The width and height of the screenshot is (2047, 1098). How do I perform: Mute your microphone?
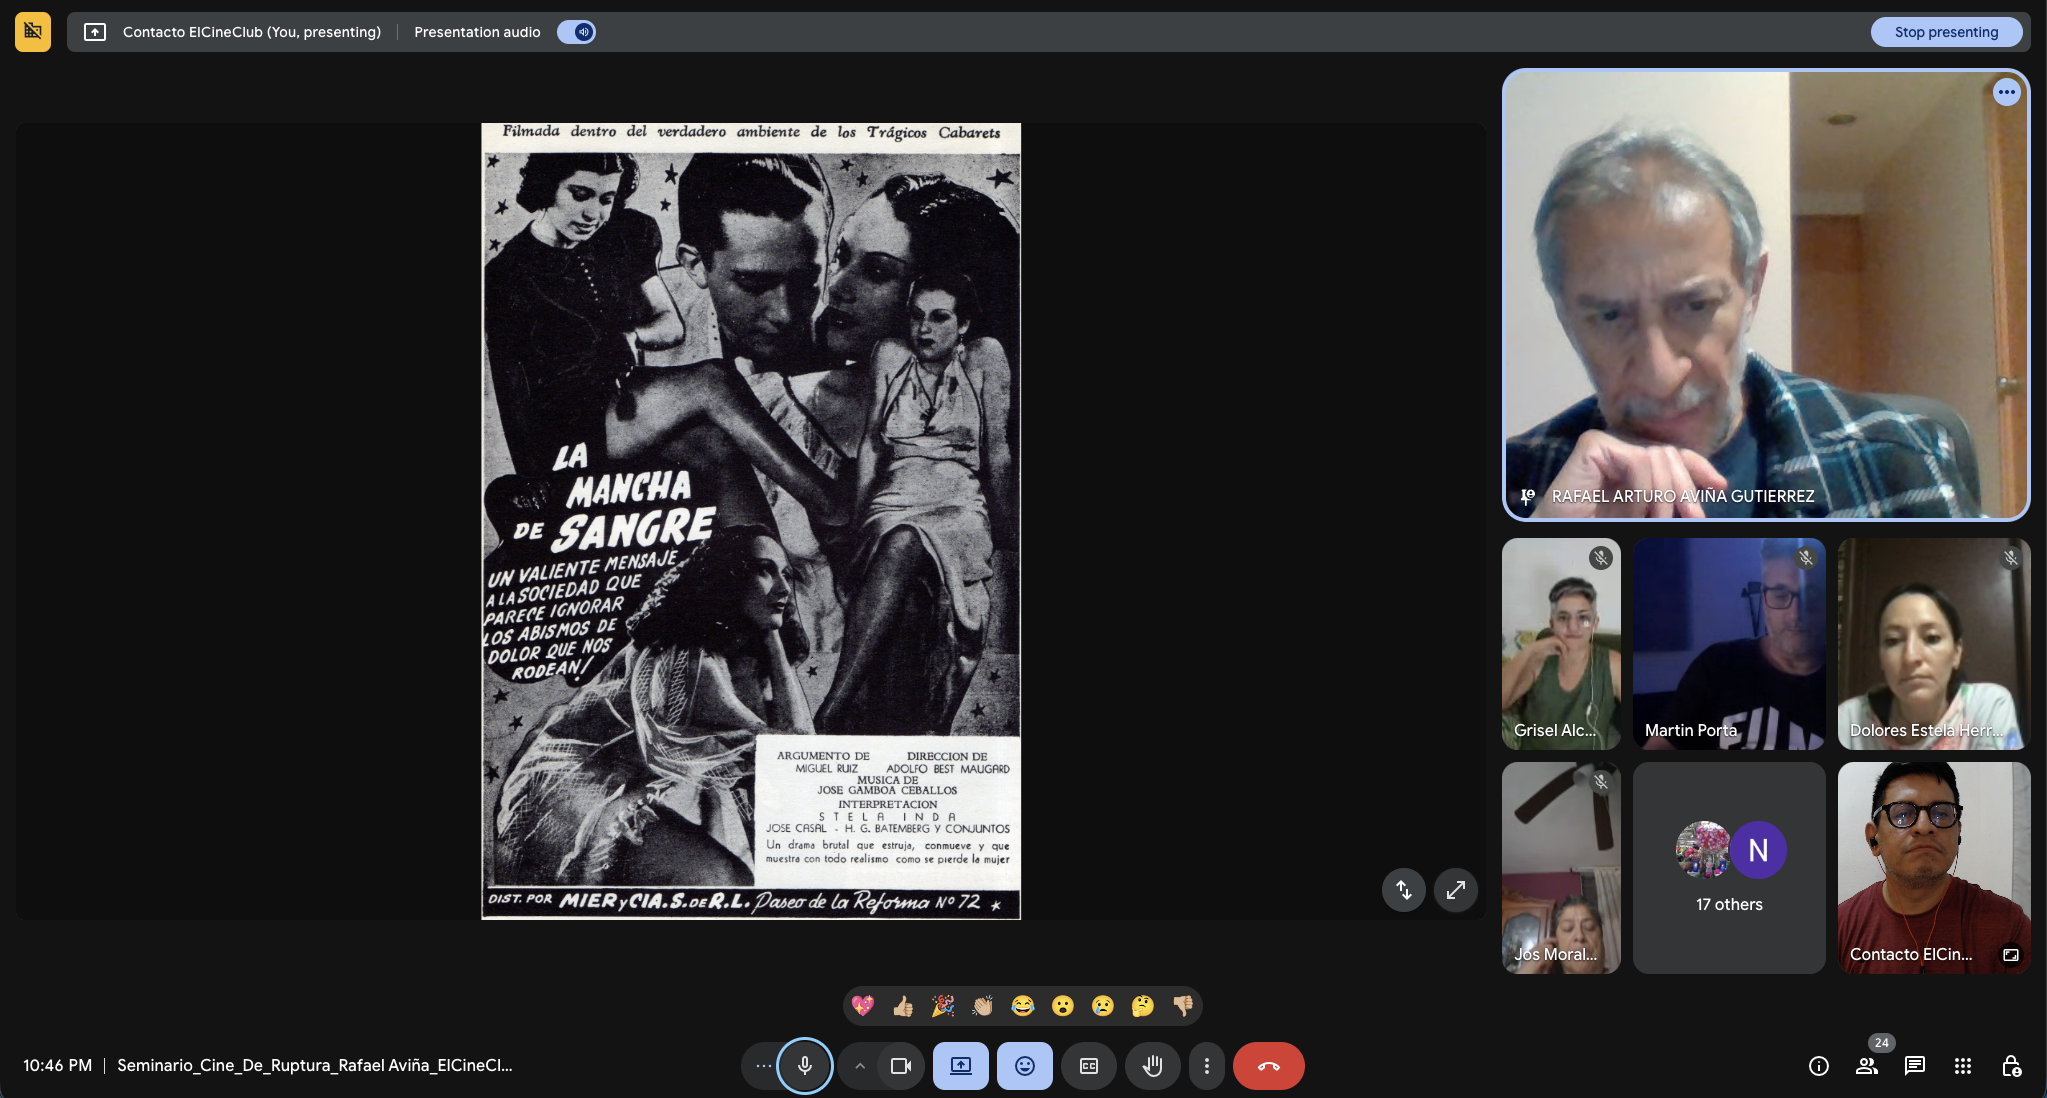(805, 1065)
